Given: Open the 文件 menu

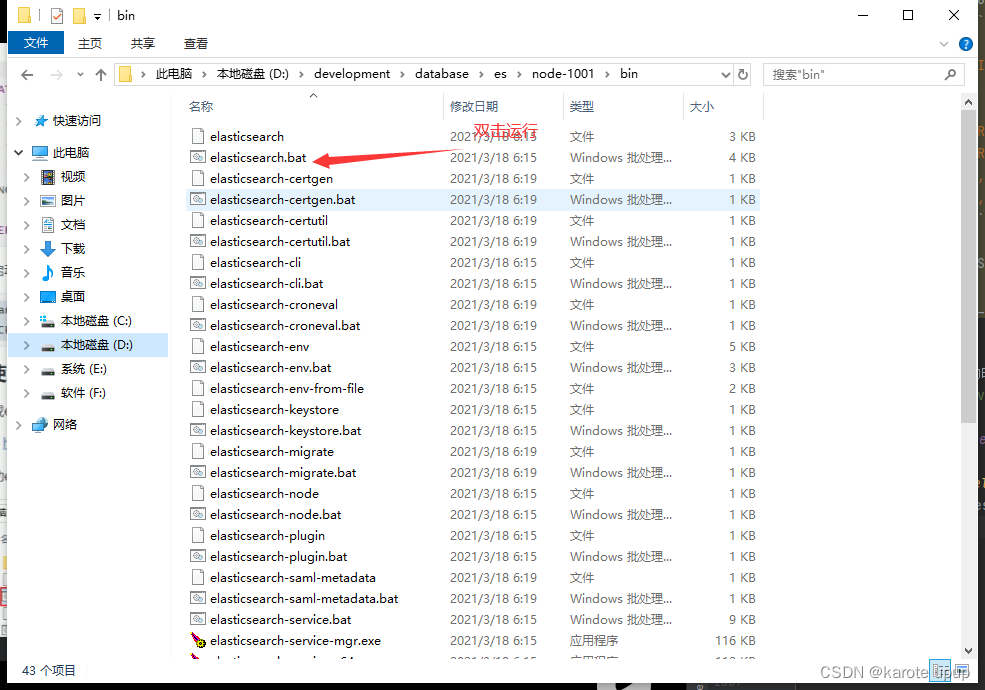Looking at the screenshot, I should 36,43.
